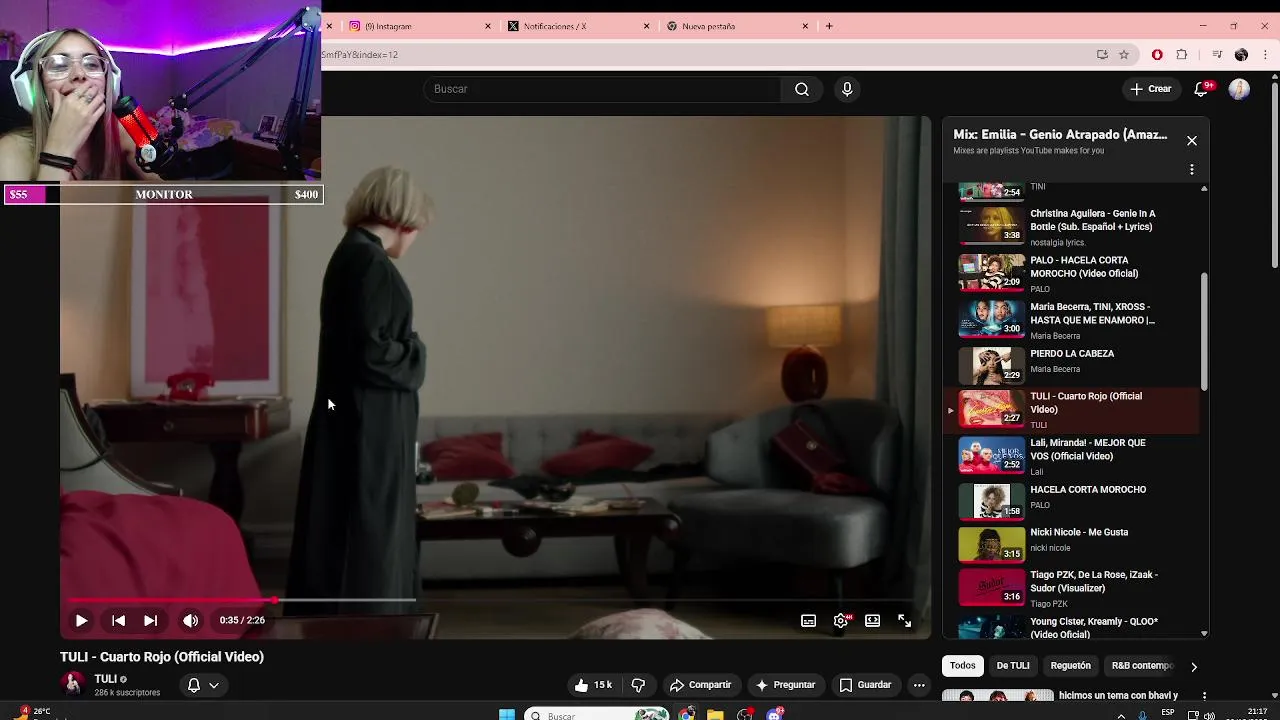Screen dimensions: 1280x720
Task: Open the YouTube notifications bell
Action: [x=1201, y=89]
